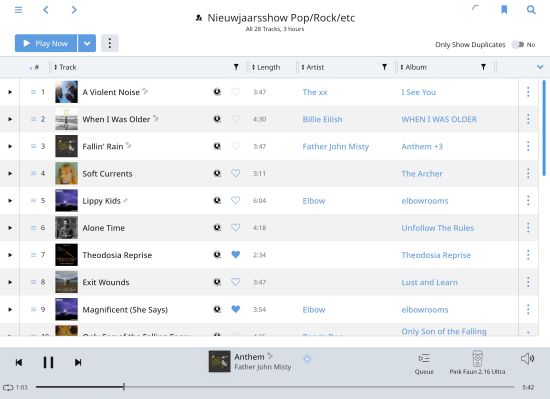Expand the column options chevron at right
The width and height of the screenshot is (550, 399).
(540, 67)
